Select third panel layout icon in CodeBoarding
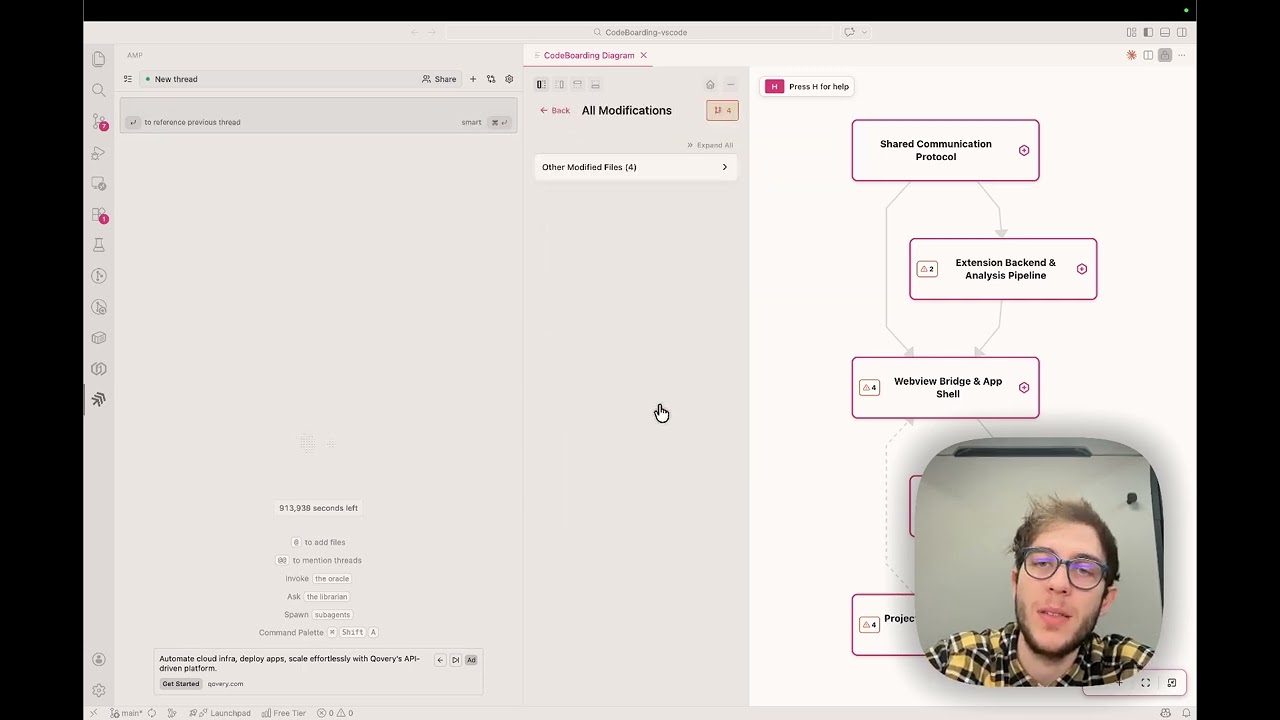Image resolution: width=1280 pixels, height=720 pixels. click(577, 85)
